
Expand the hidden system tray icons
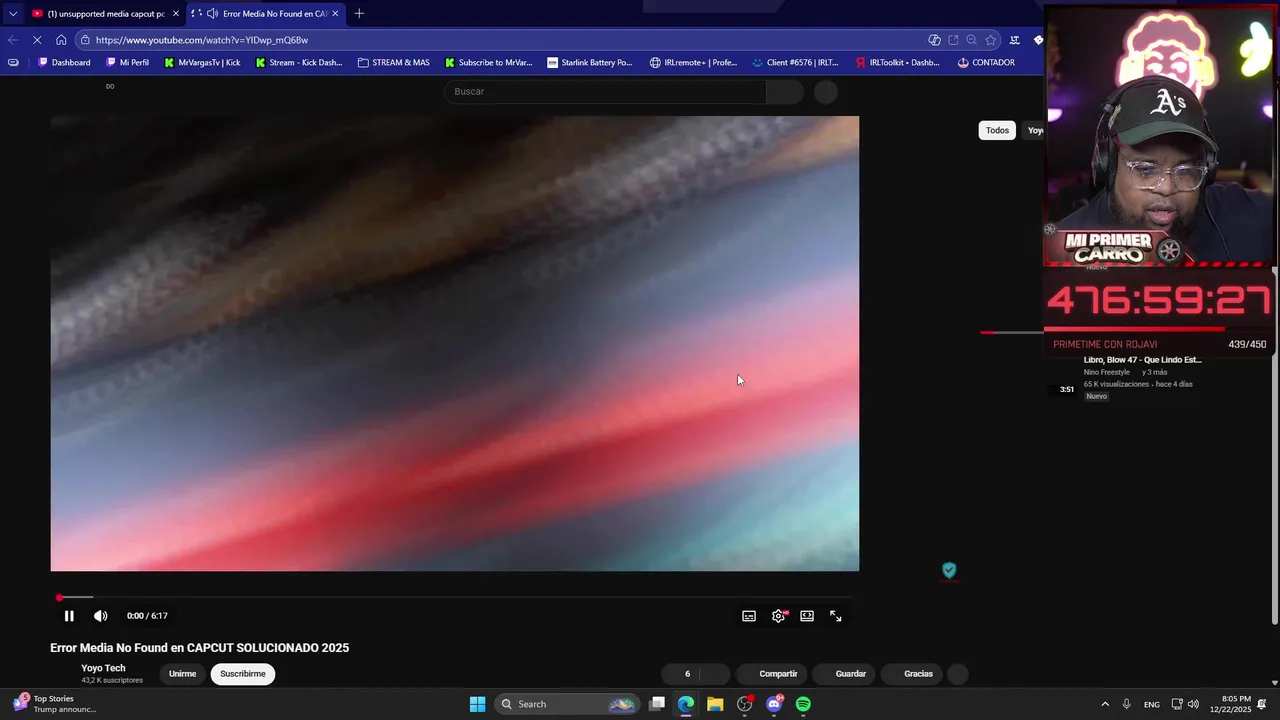[1105, 704]
